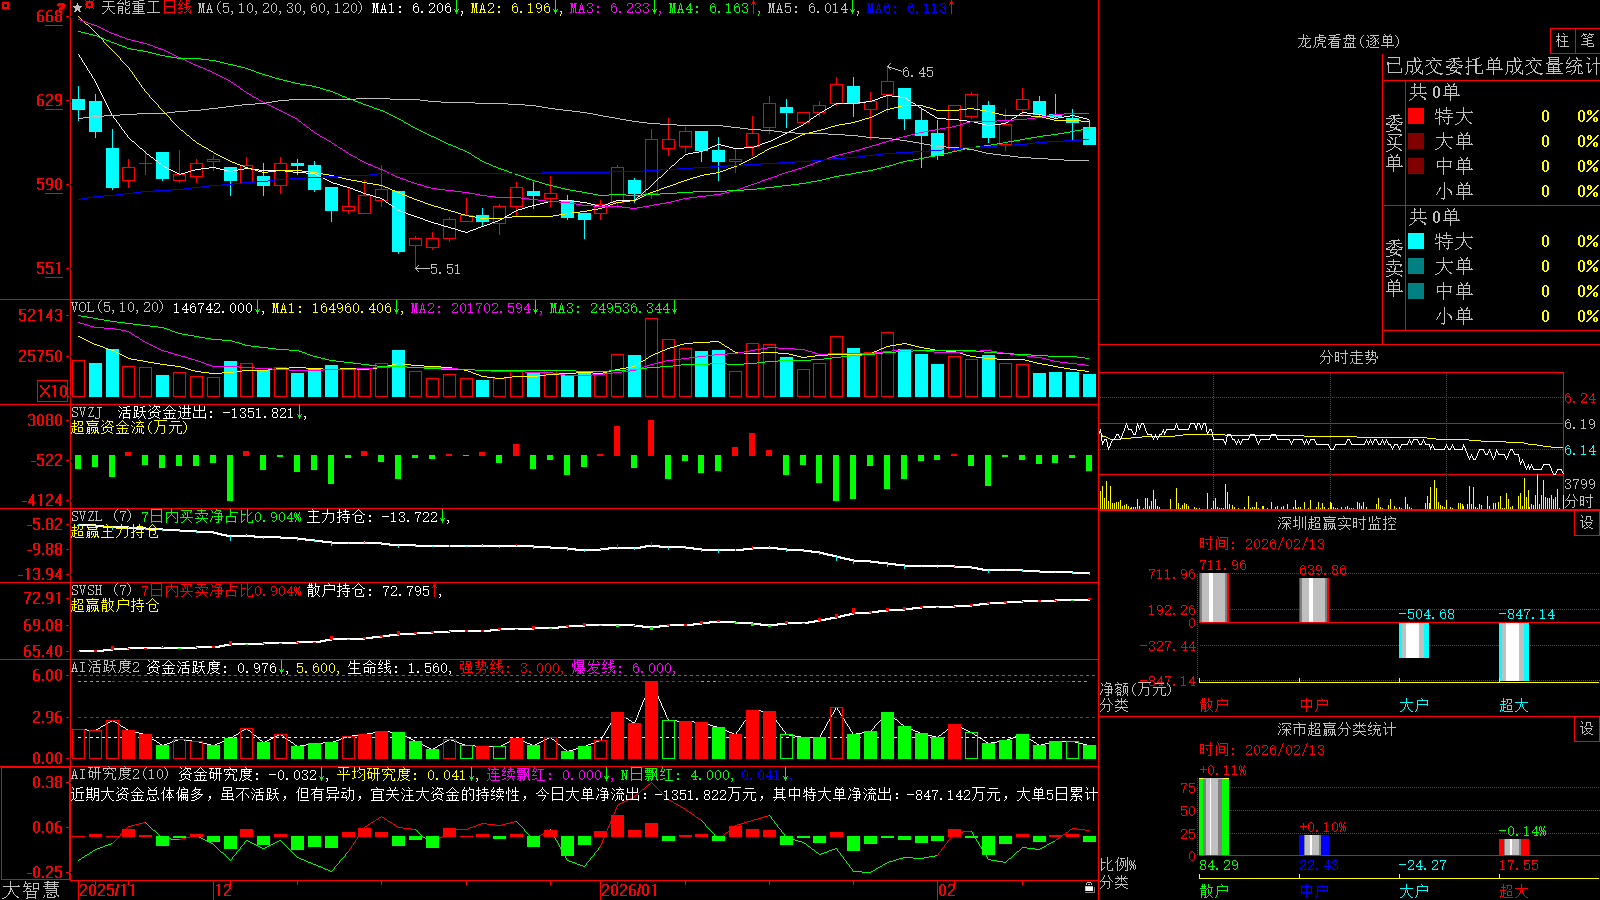Viewport: 1600px width, 900px height.
Task: Click the 时间: 2026/02/13 label under 深圳超赢实时监控
Action: pyautogui.click(x=1262, y=544)
